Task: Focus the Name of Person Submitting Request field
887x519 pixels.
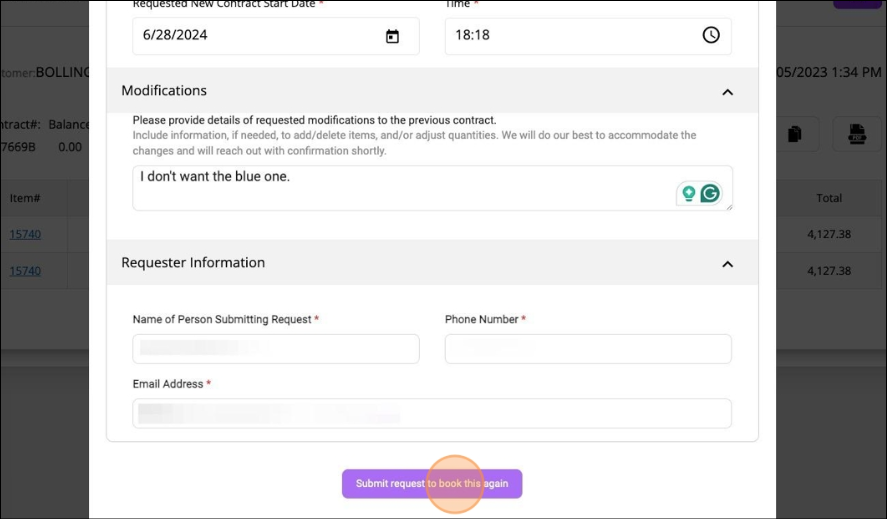Action: tap(275, 349)
